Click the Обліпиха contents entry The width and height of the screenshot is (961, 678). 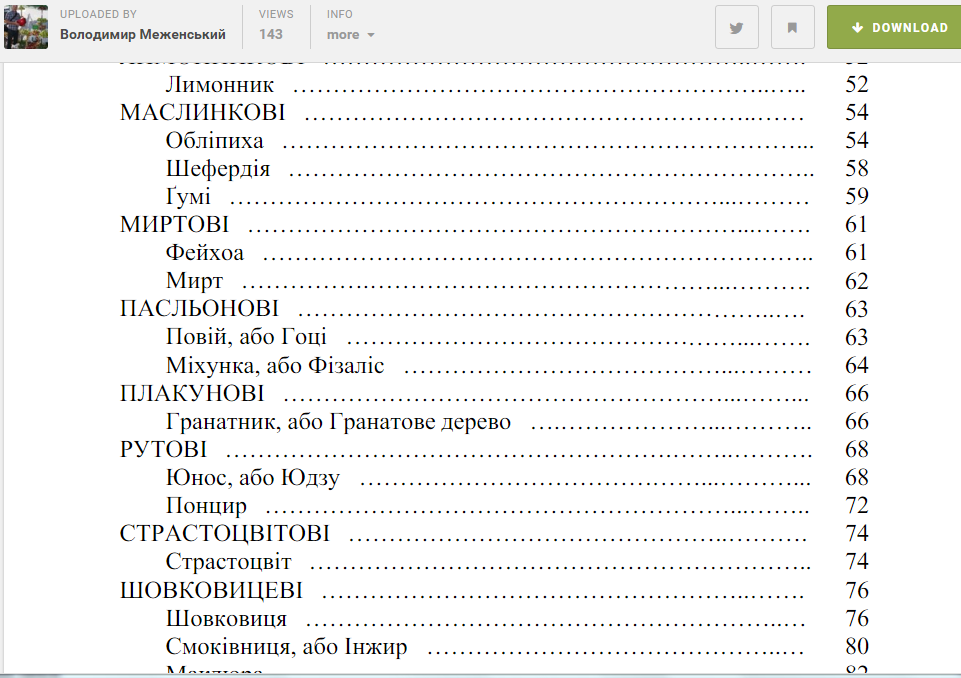215,140
